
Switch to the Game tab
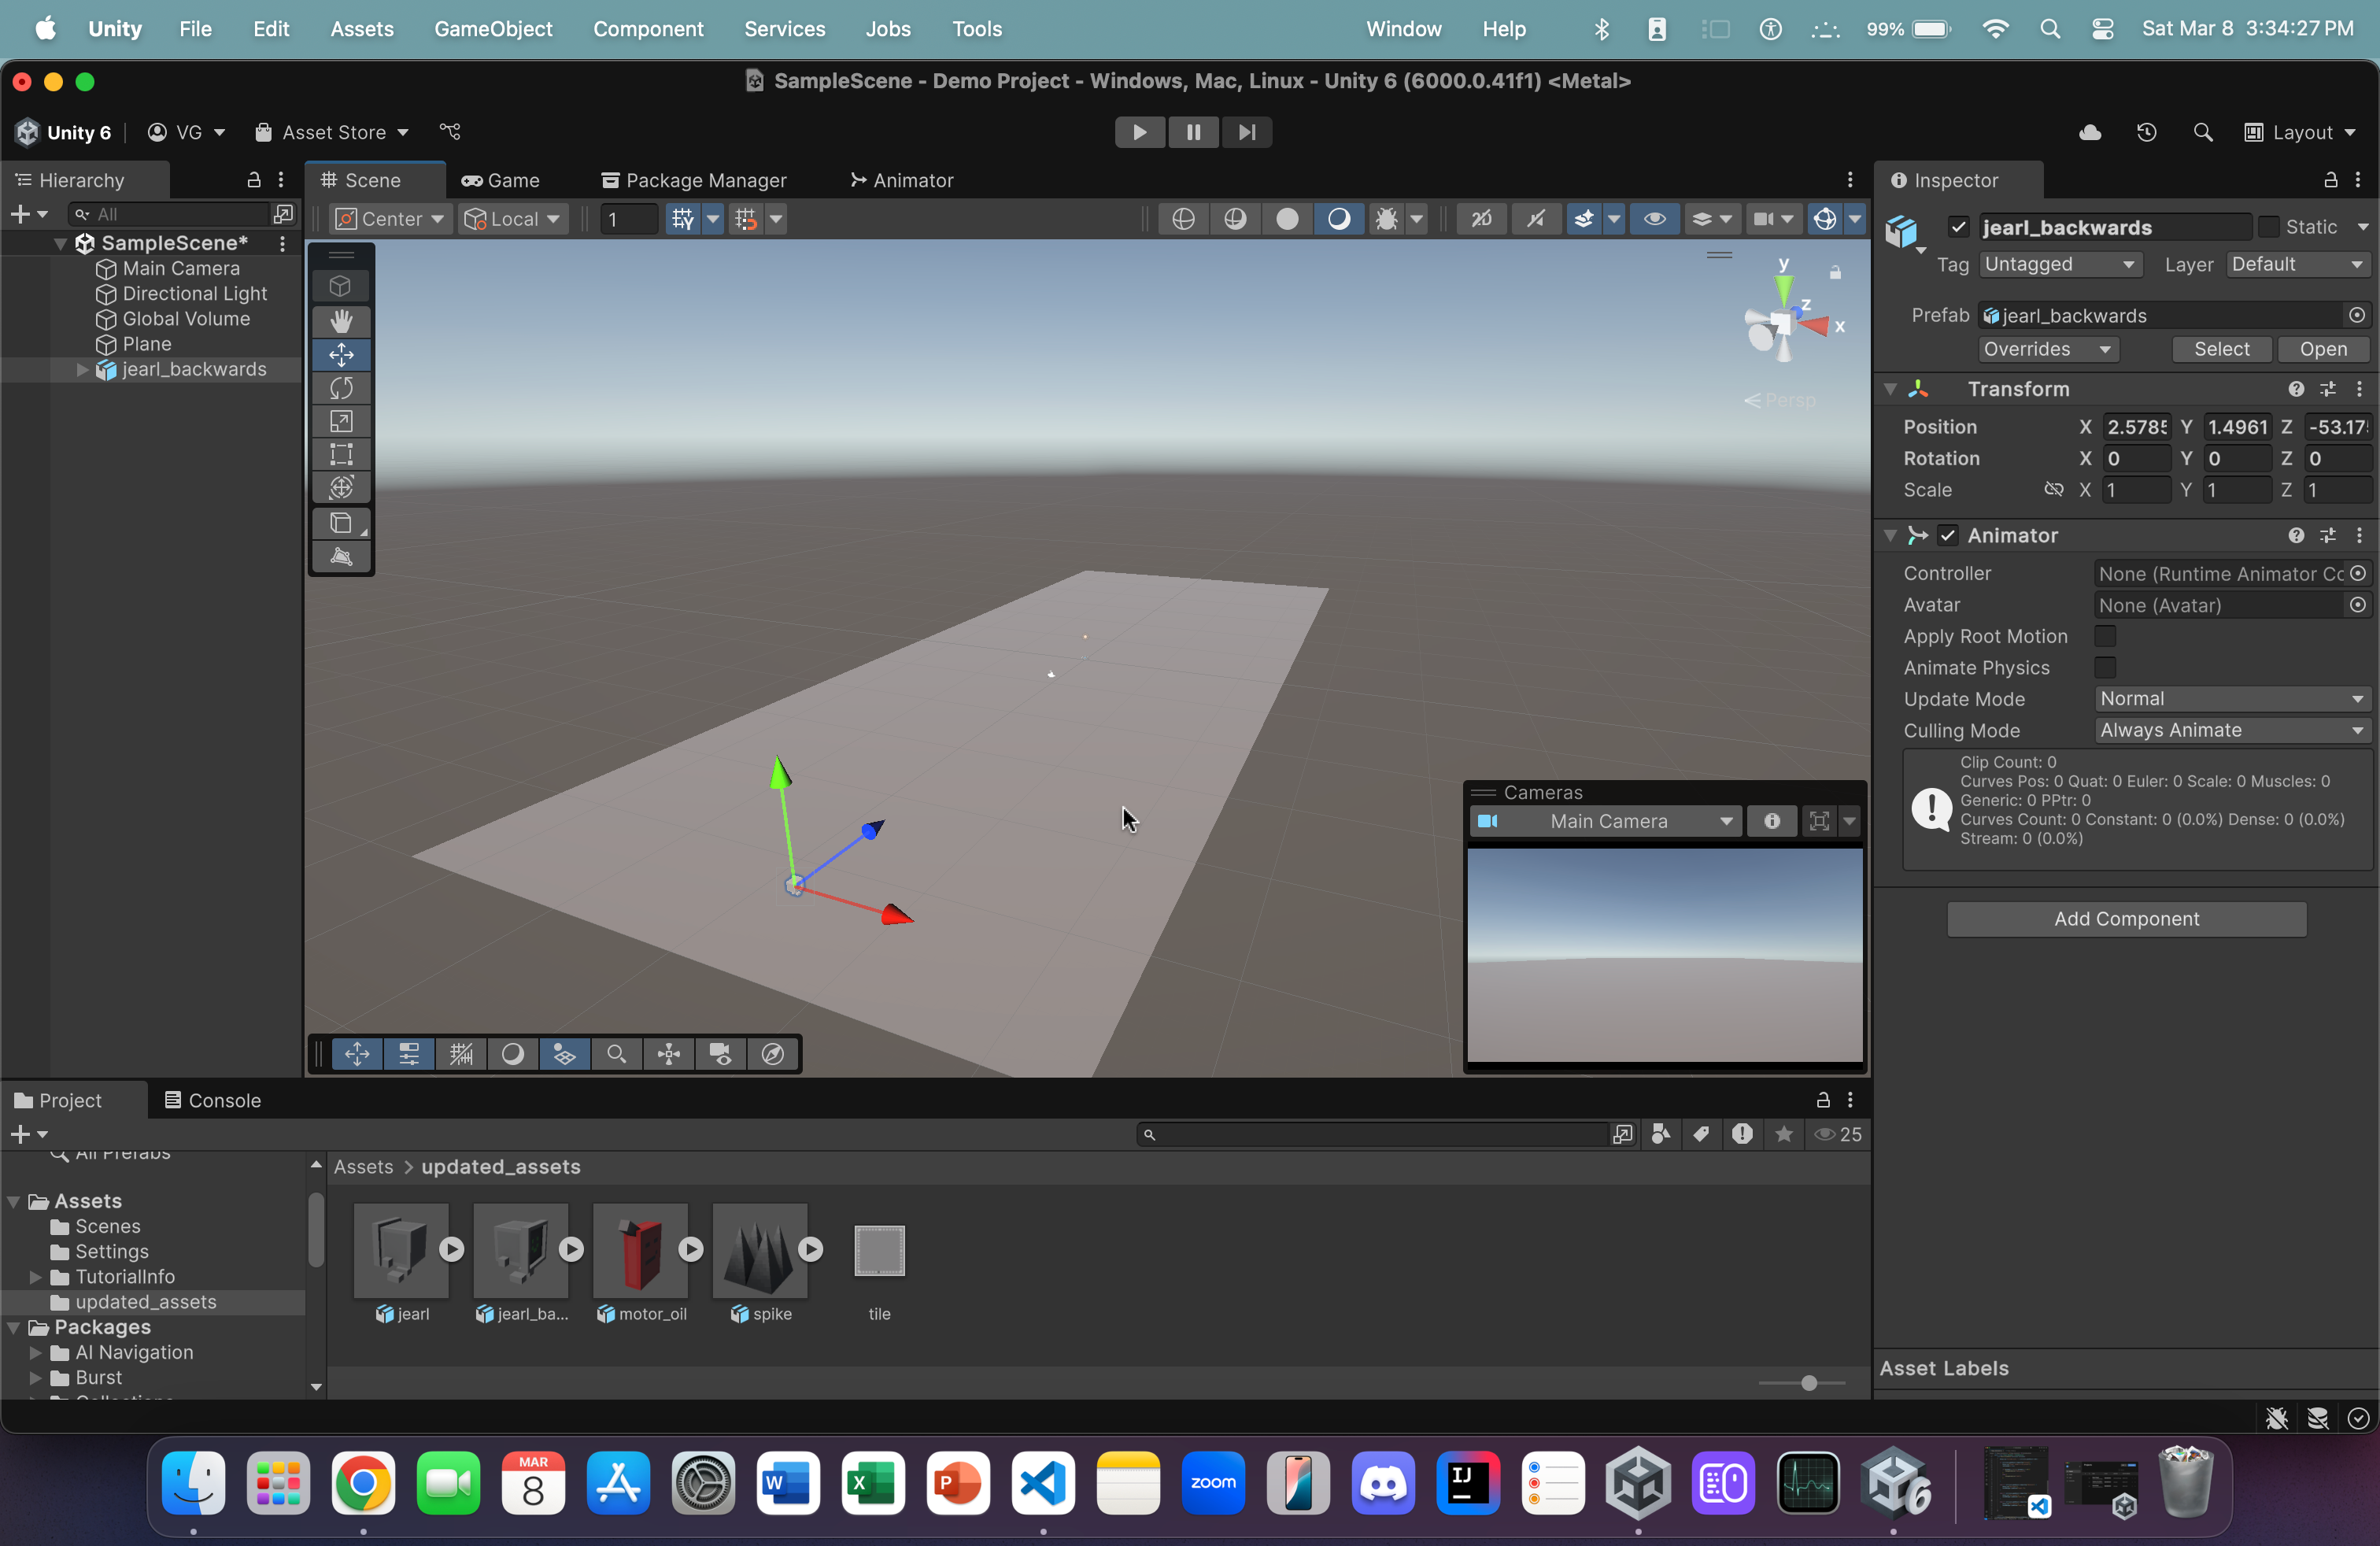click(501, 180)
